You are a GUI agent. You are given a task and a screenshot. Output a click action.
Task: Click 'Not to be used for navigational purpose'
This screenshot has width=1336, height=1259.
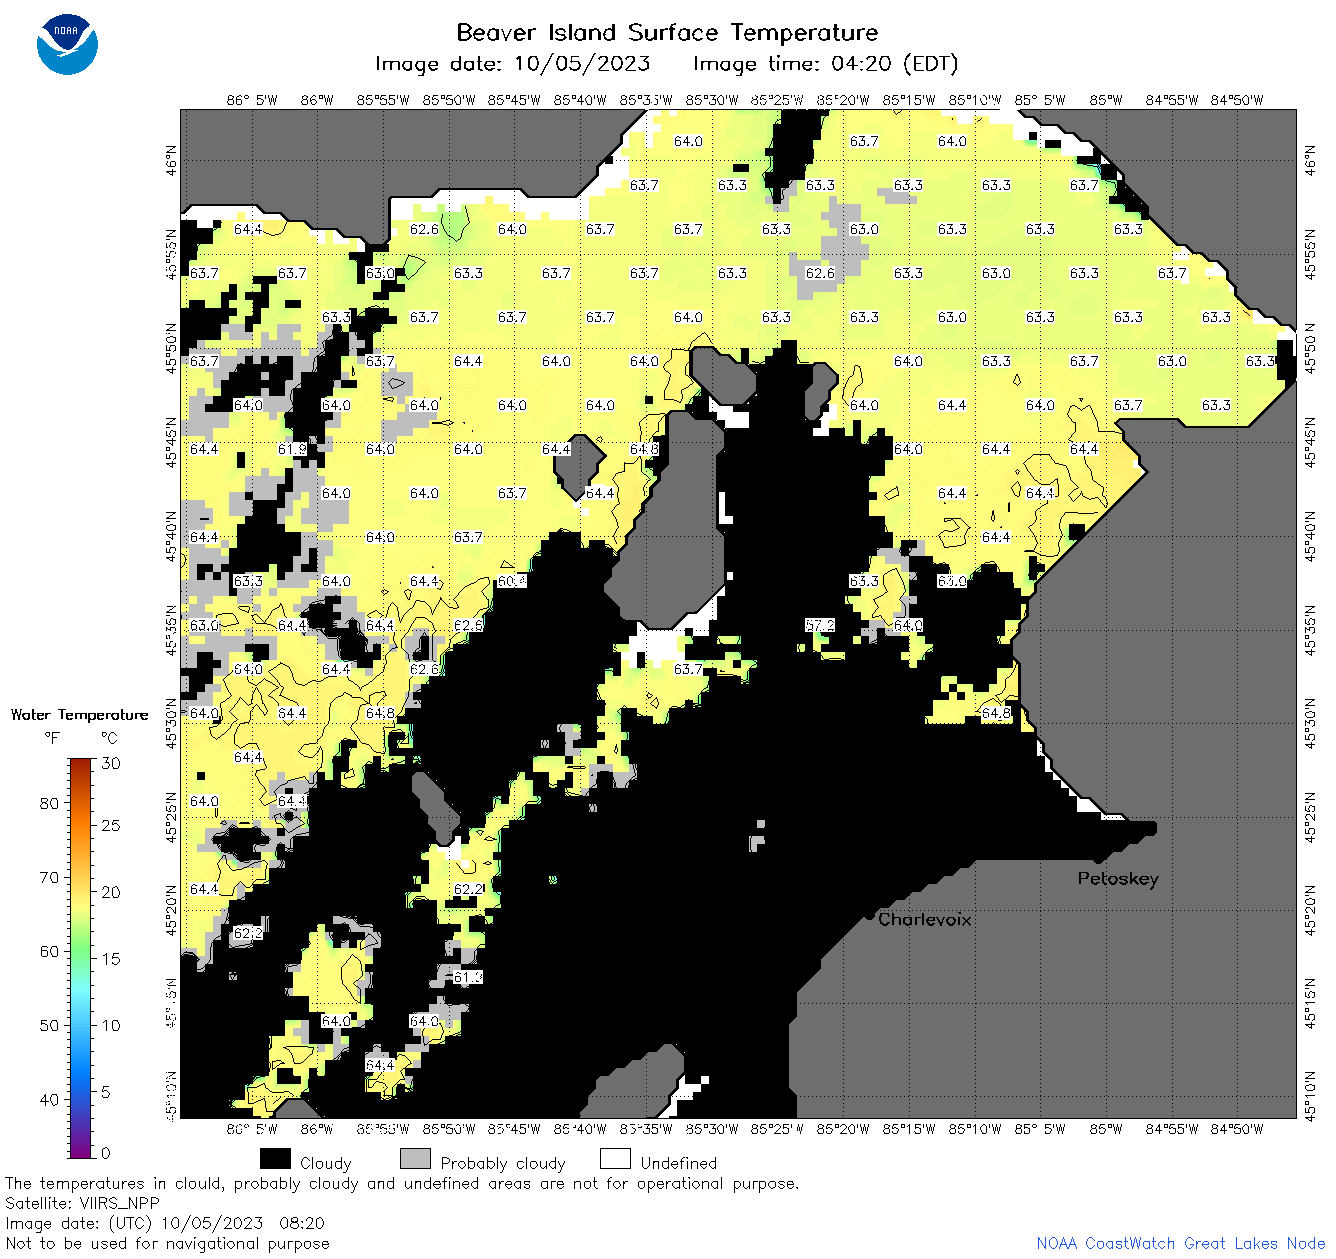tap(167, 1243)
